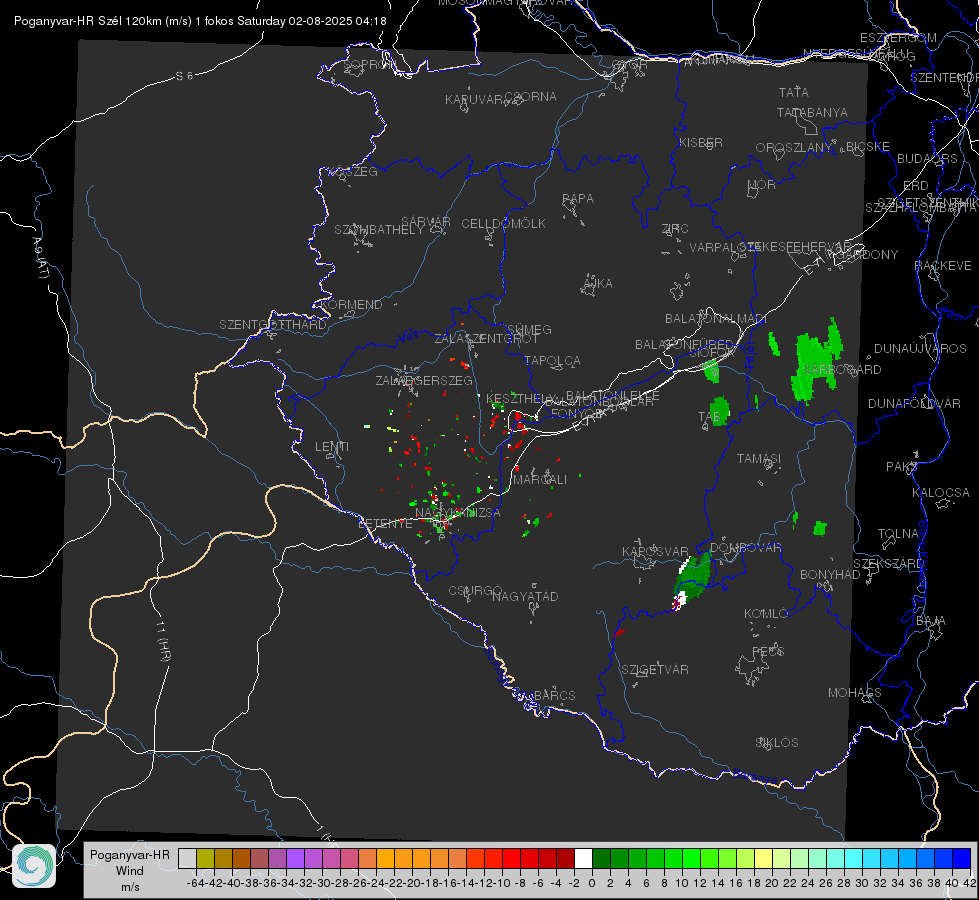Choose the white swatch between -2 and 0
The height and width of the screenshot is (900, 979).
pos(583,858)
